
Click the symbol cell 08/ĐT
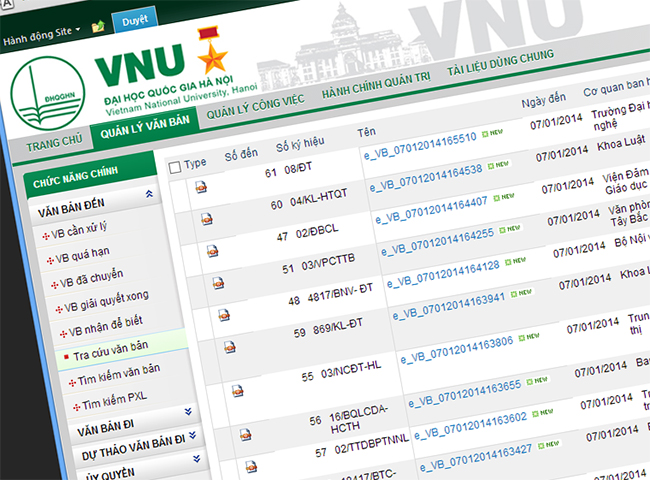point(298,169)
